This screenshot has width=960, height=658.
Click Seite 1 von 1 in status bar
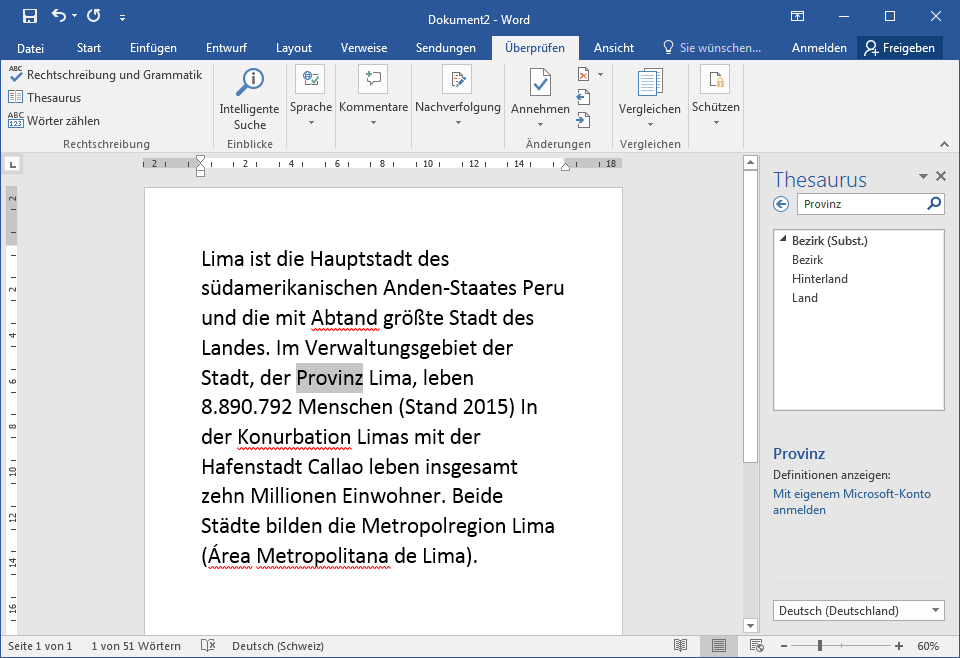click(x=40, y=646)
